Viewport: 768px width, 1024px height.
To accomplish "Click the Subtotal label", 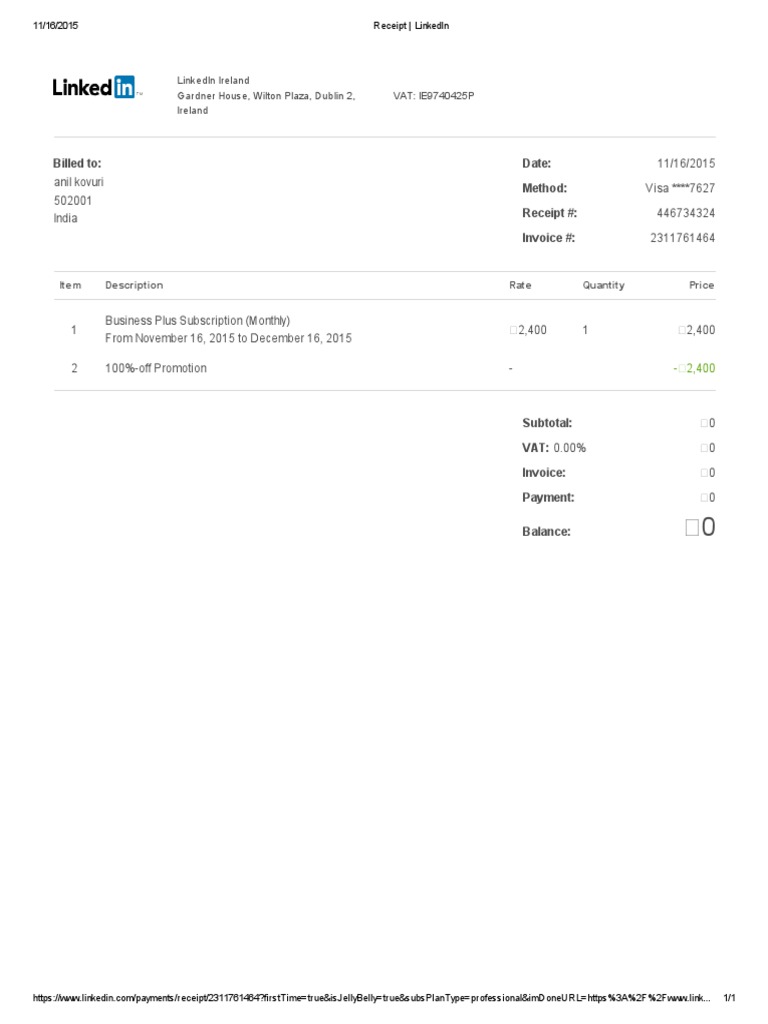I will tap(547, 423).
